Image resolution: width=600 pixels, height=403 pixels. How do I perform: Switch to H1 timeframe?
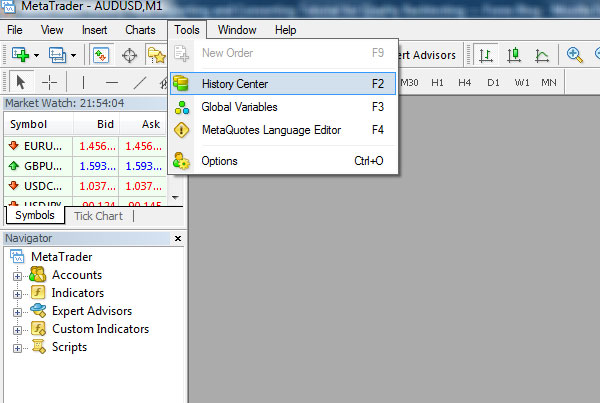point(437,82)
